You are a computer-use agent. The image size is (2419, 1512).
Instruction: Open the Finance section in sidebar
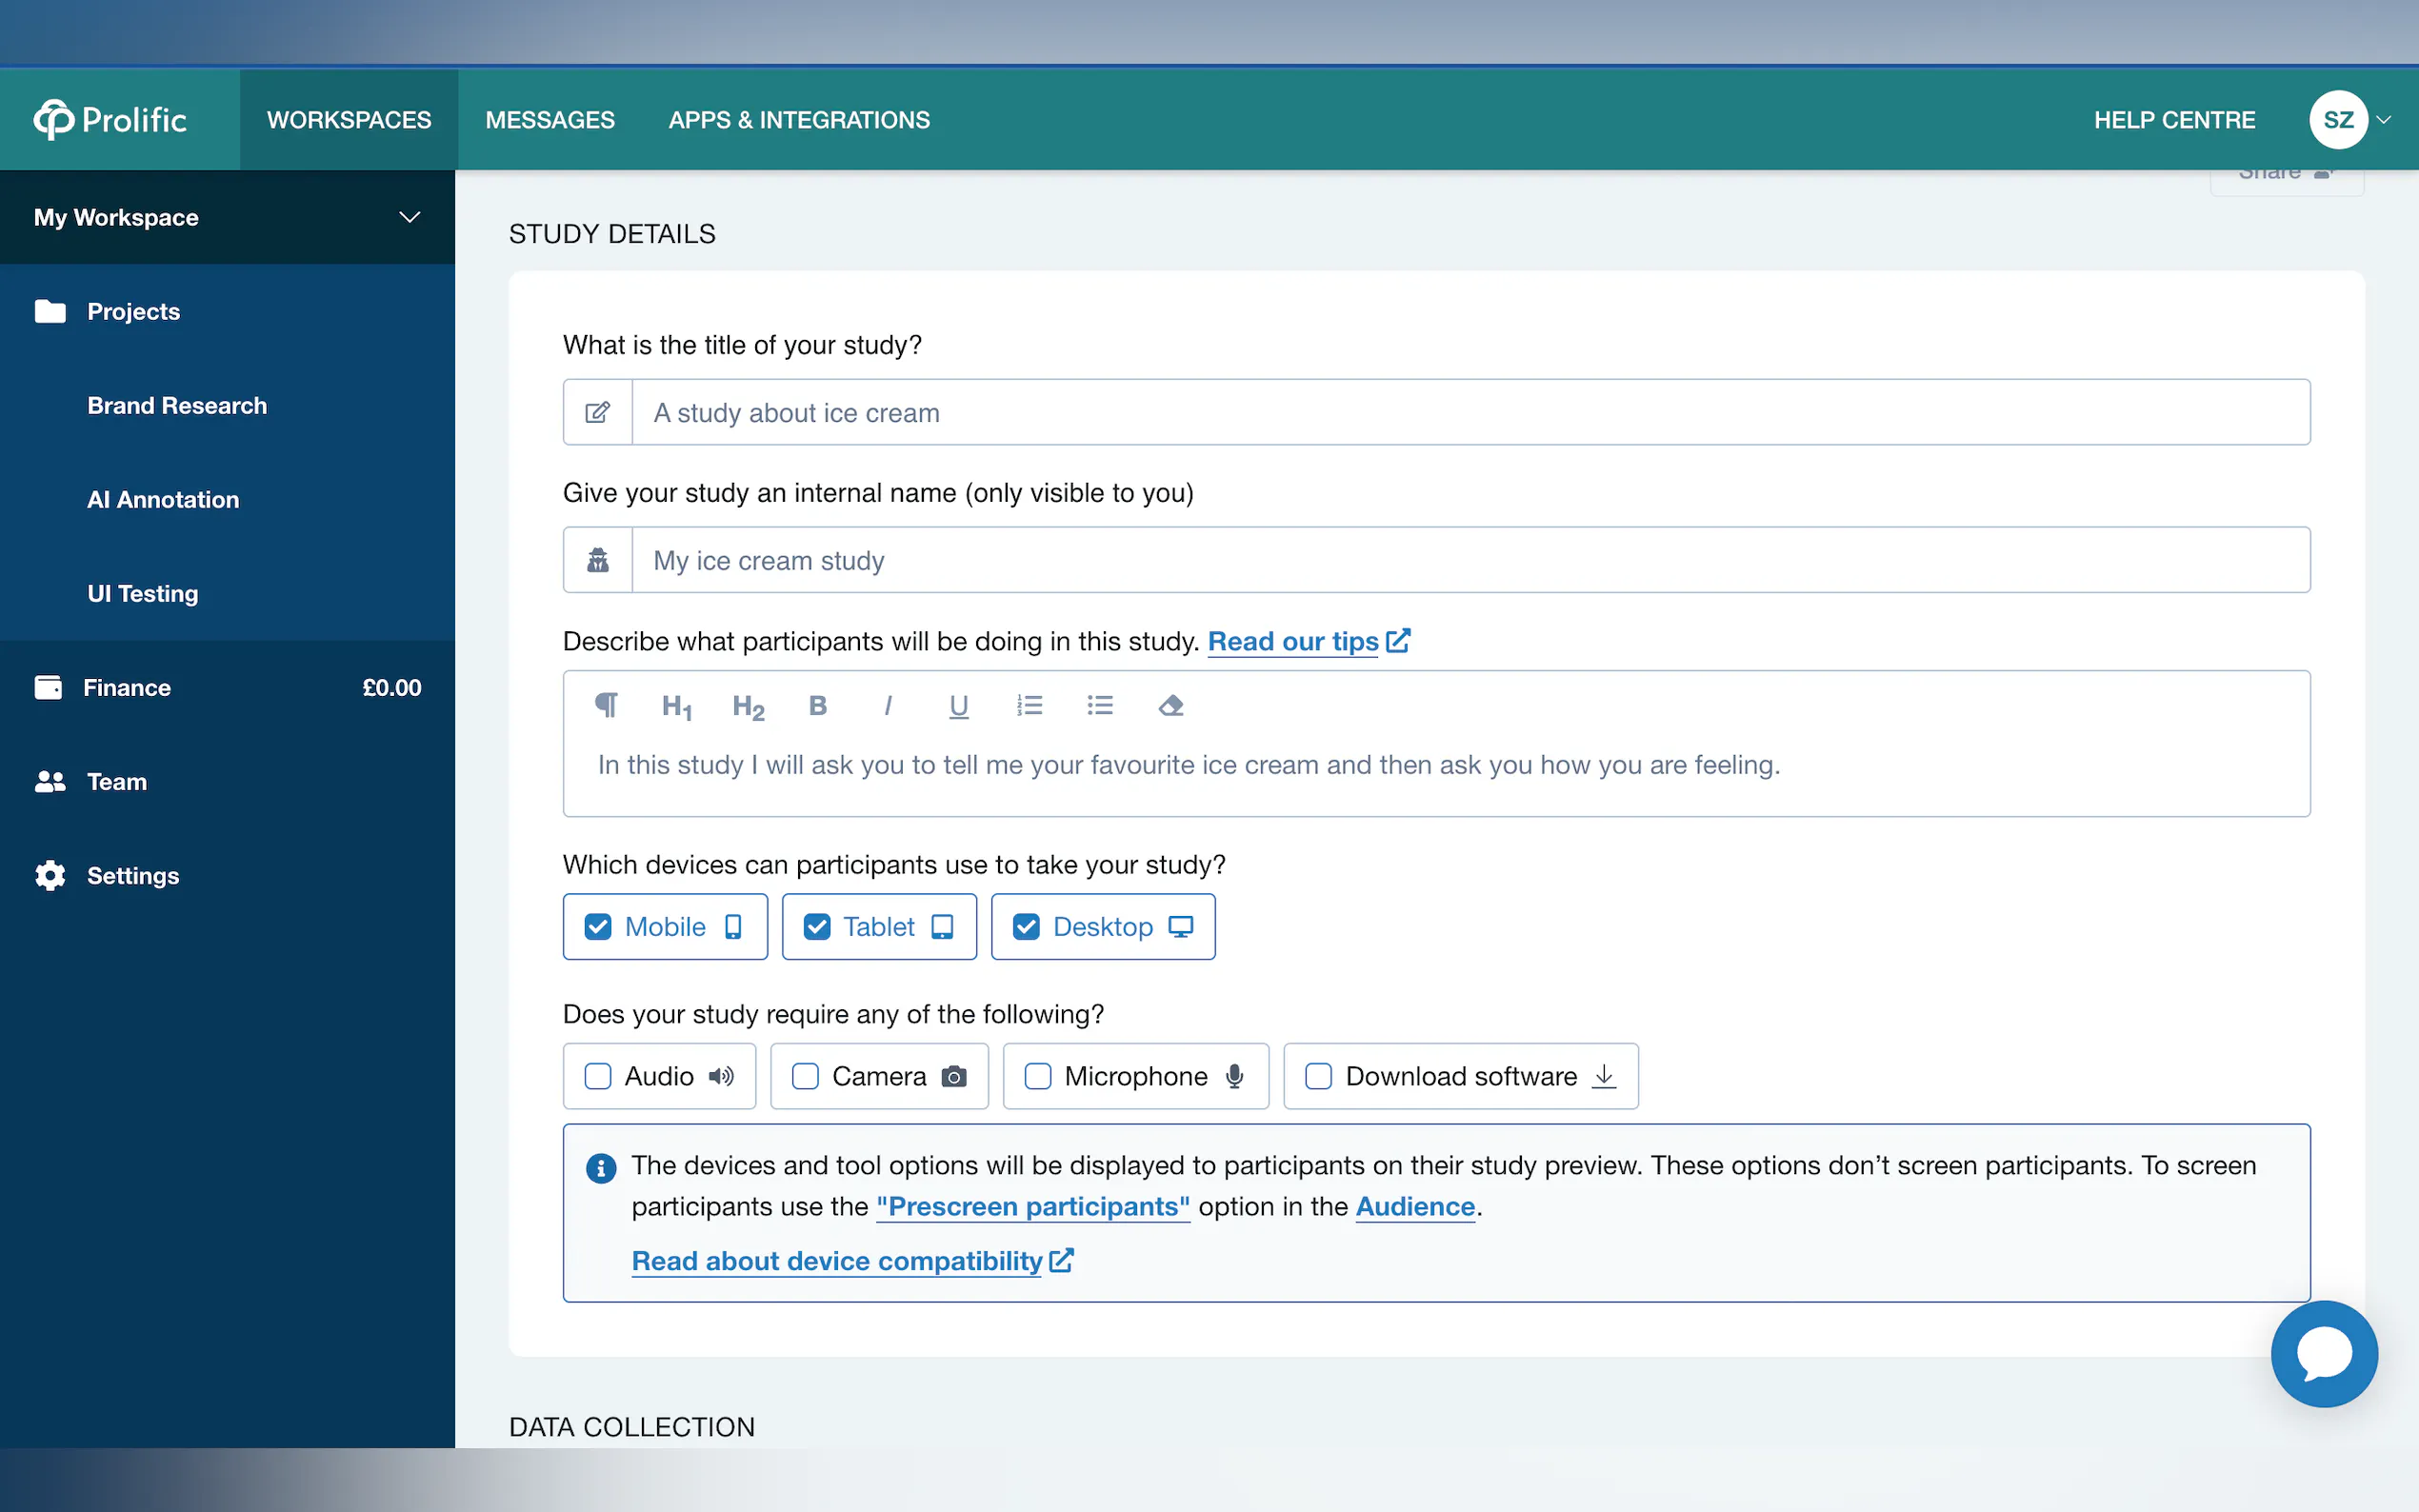[x=127, y=688]
